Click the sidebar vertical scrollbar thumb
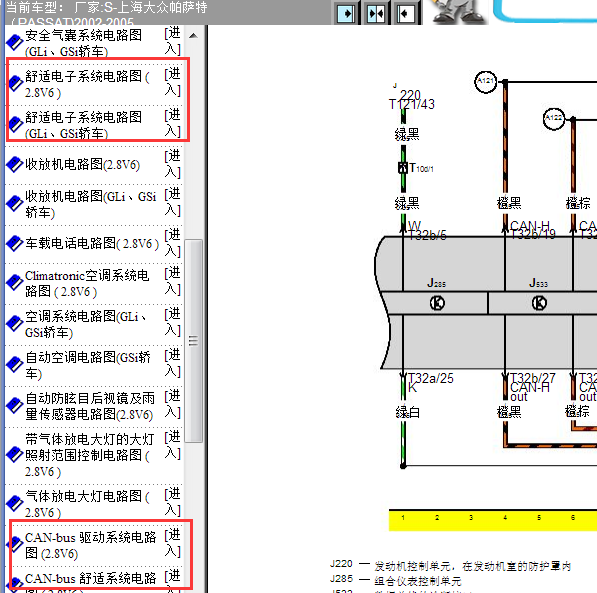The height and width of the screenshot is (593, 597). (x=193, y=341)
